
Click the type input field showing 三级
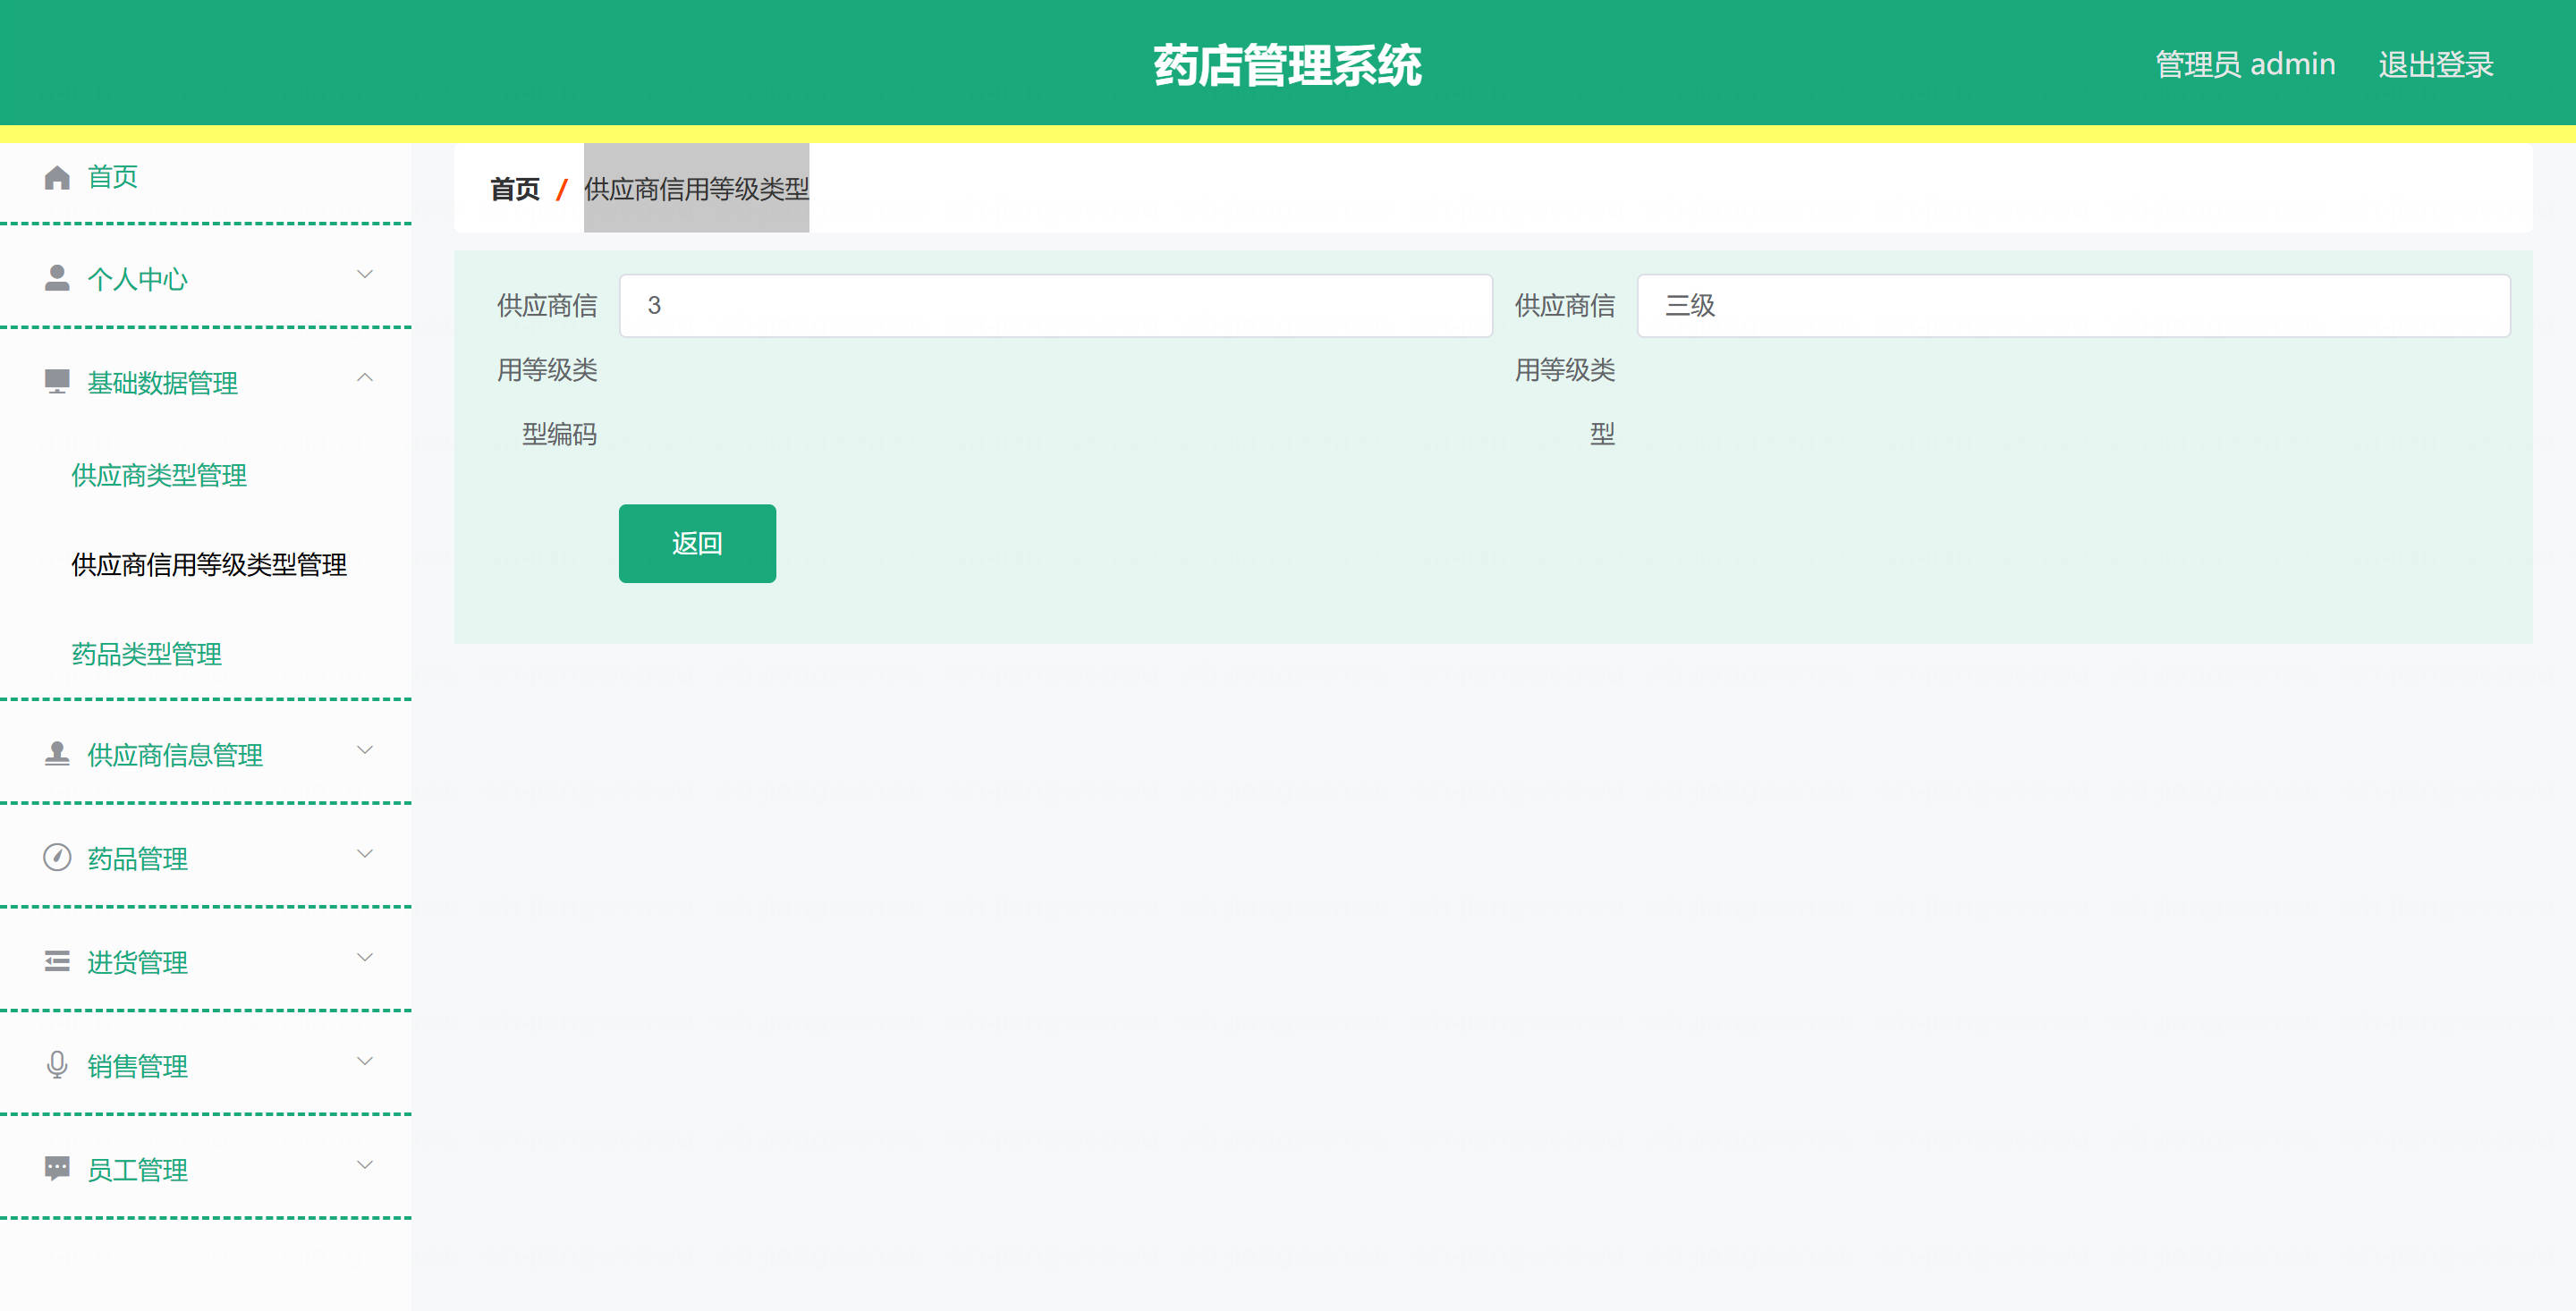[x=2073, y=305]
